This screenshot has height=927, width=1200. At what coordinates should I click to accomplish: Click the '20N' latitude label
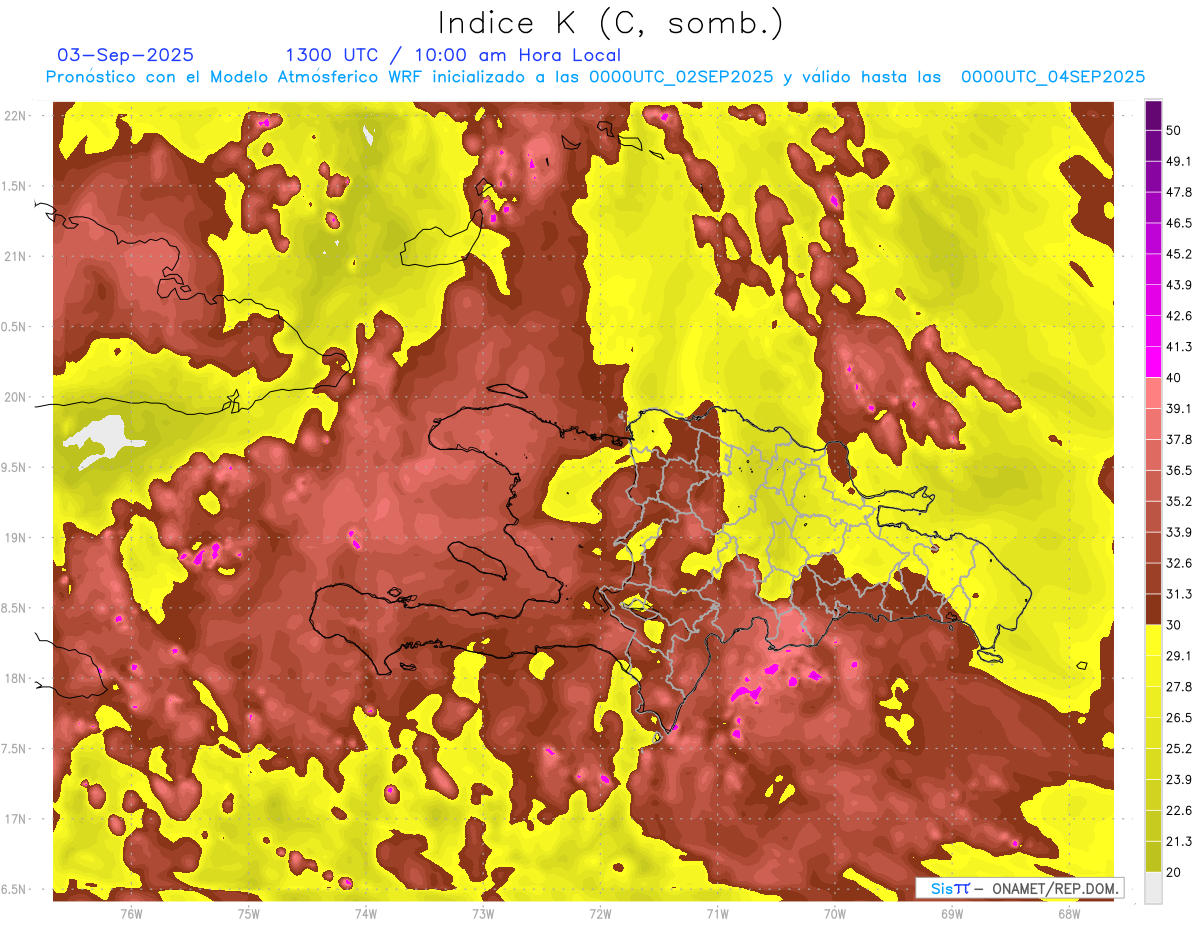pos(15,397)
